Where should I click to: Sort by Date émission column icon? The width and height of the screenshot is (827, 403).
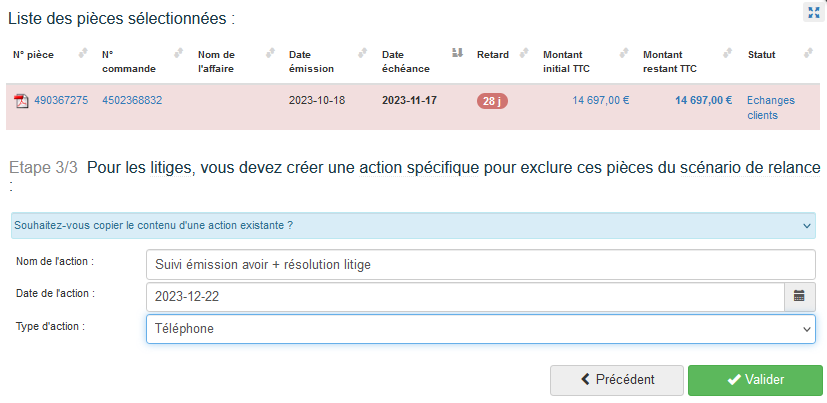[x=363, y=52]
